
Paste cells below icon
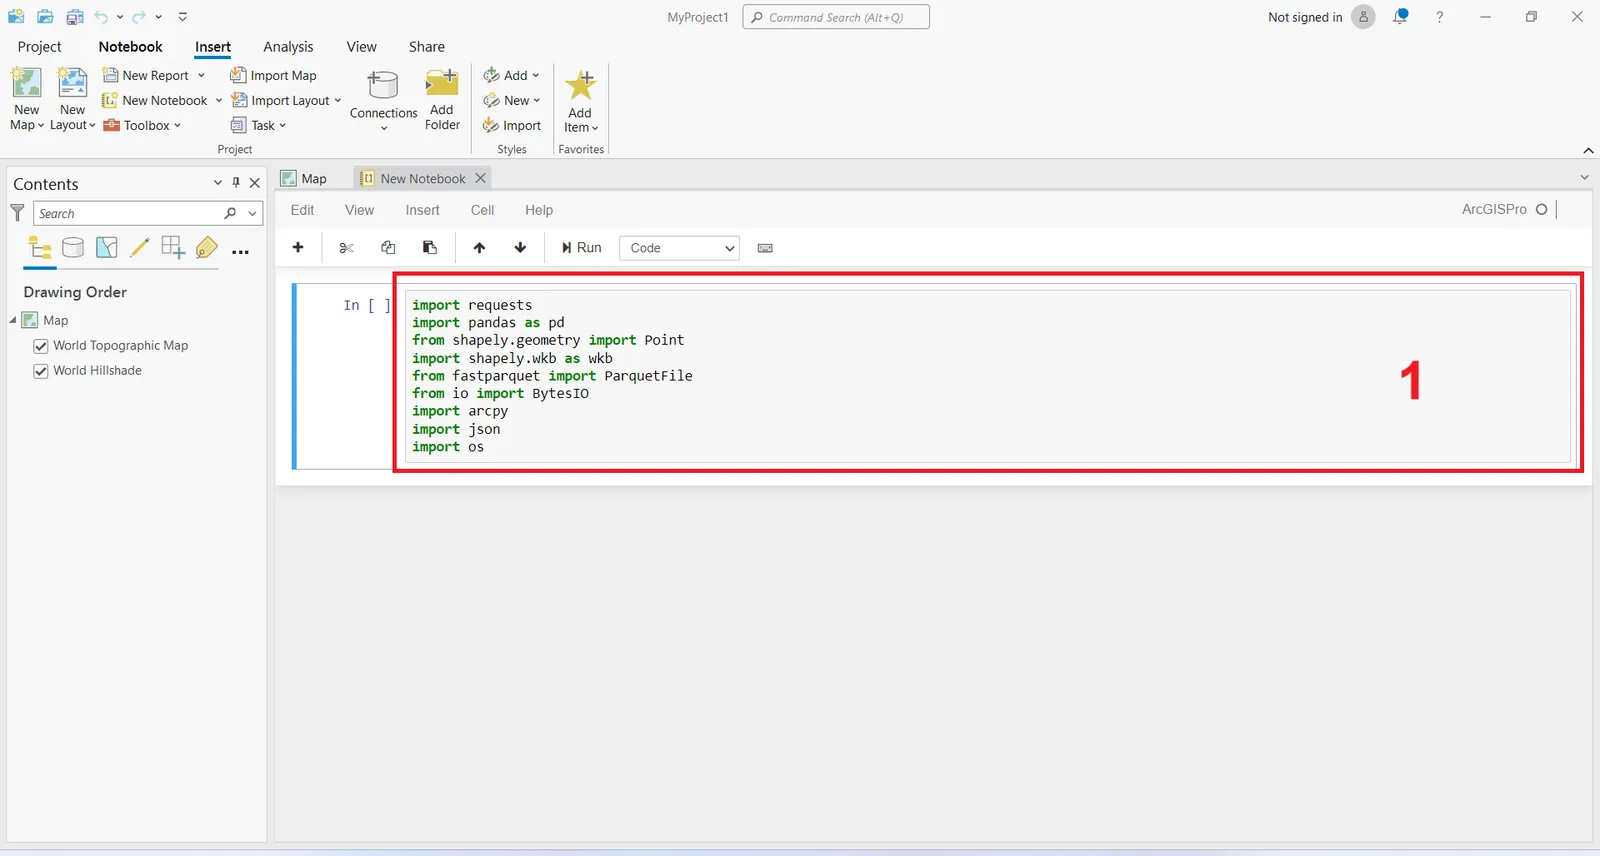pyautogui.click(x=430, y=247)
